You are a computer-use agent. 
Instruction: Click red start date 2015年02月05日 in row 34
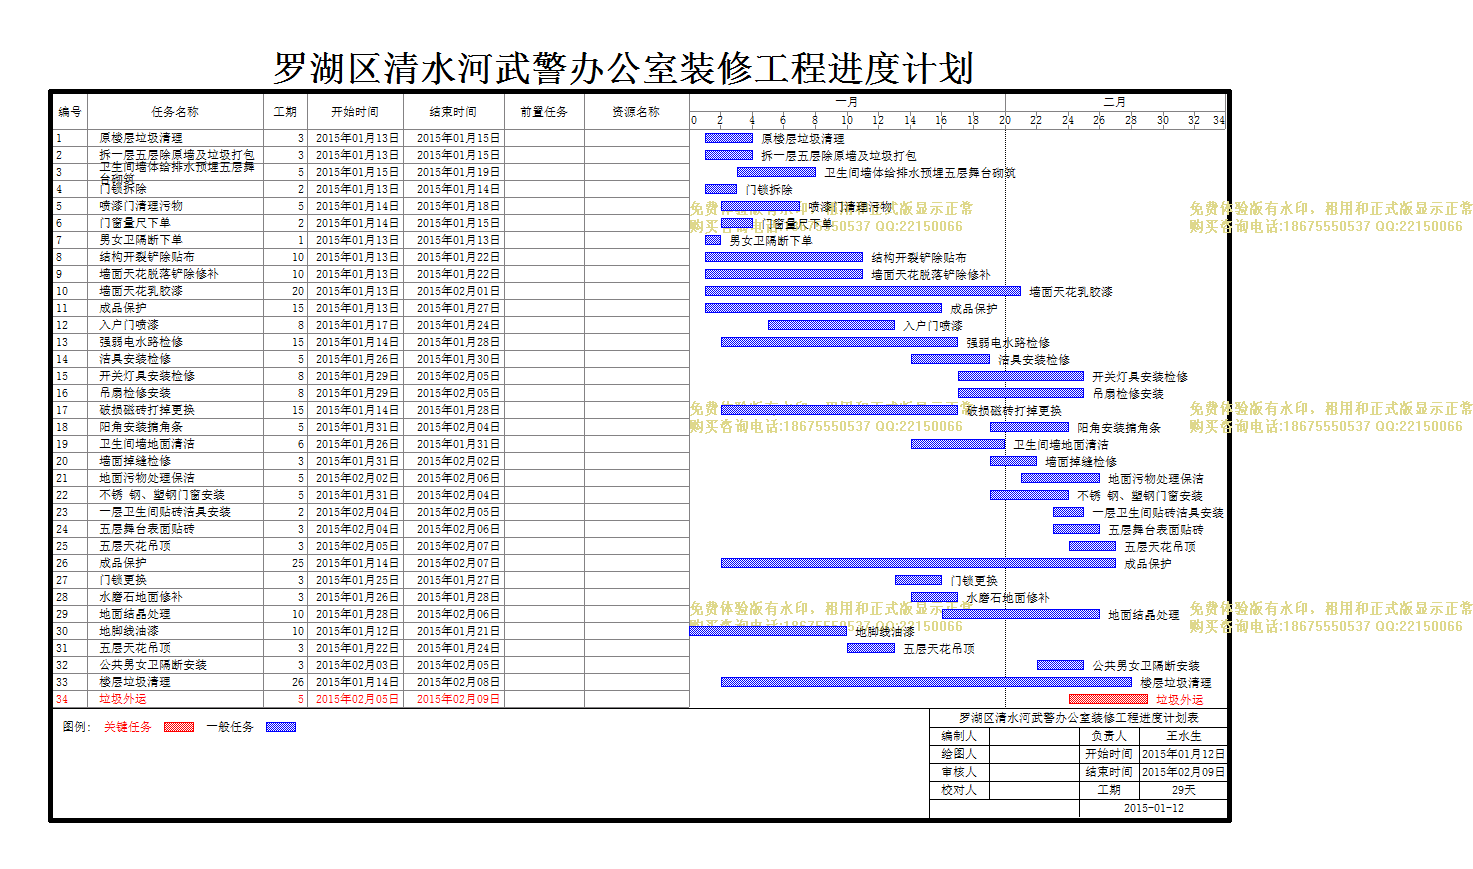click(357, 699)
